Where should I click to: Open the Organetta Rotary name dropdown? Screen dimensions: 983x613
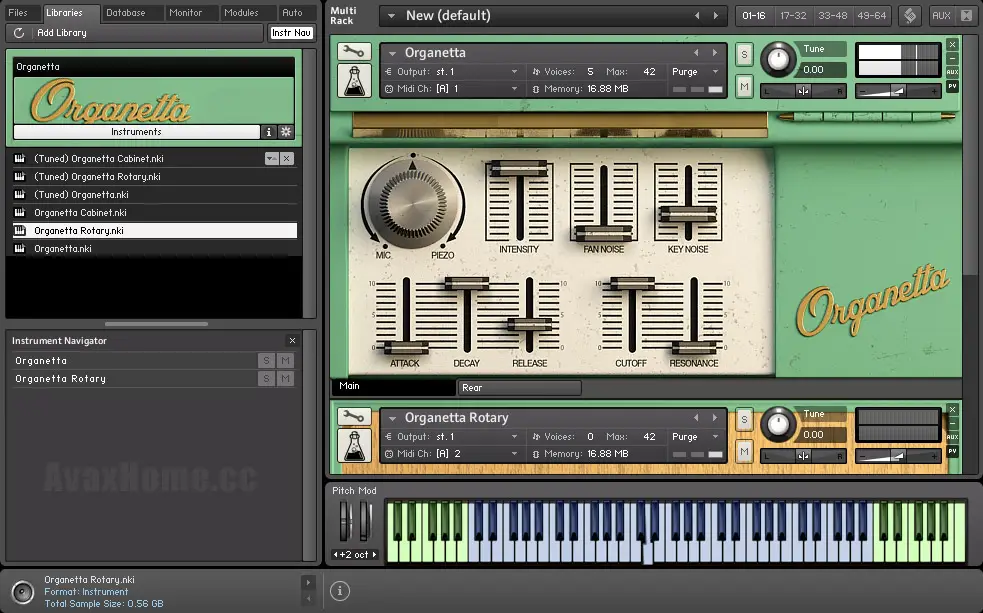tap(392, 418)
